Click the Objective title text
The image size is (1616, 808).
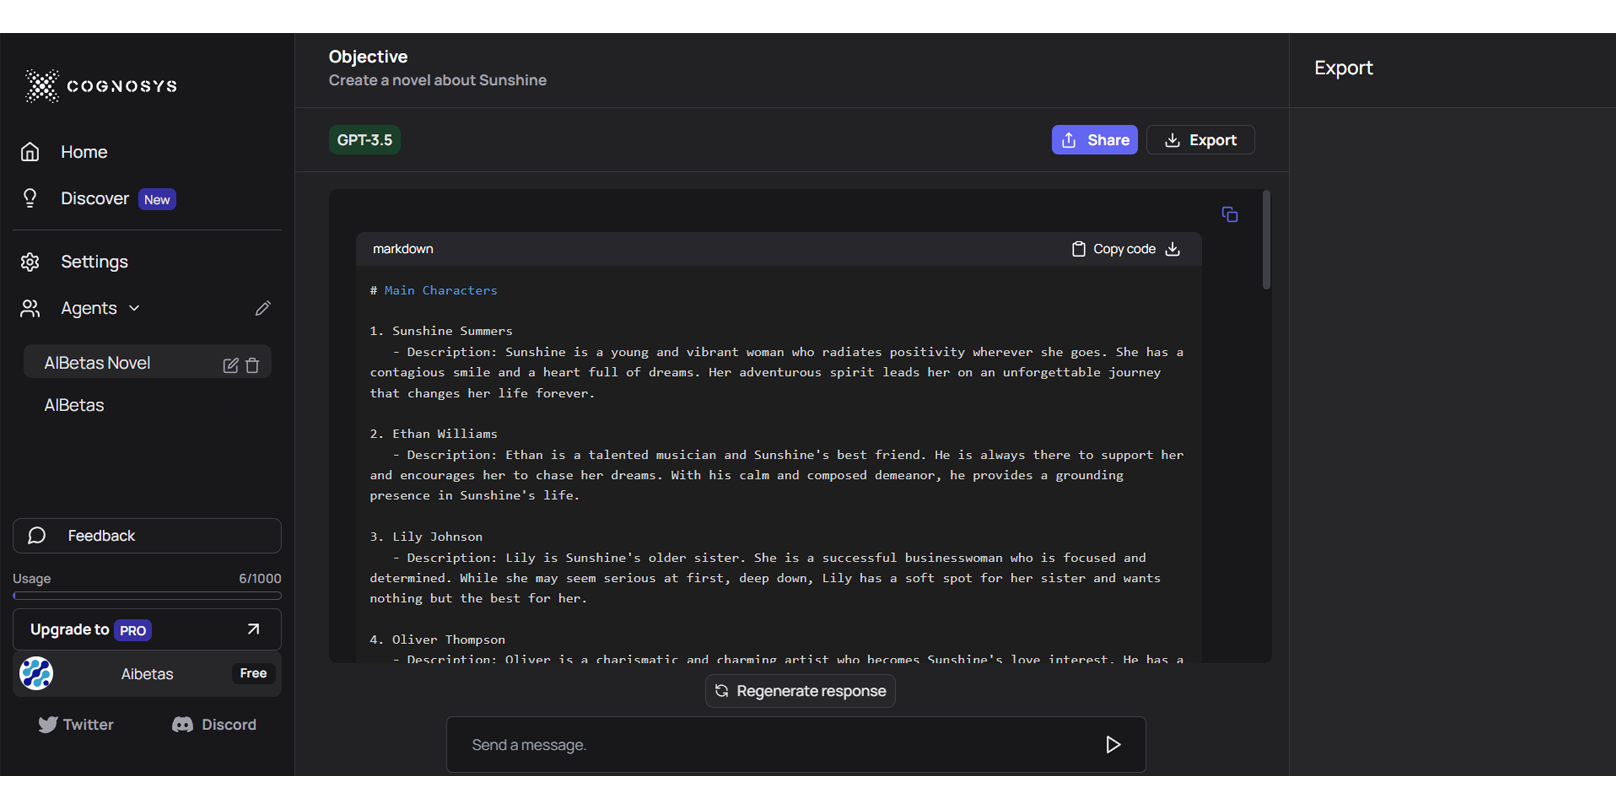click(x=368, y=57)
